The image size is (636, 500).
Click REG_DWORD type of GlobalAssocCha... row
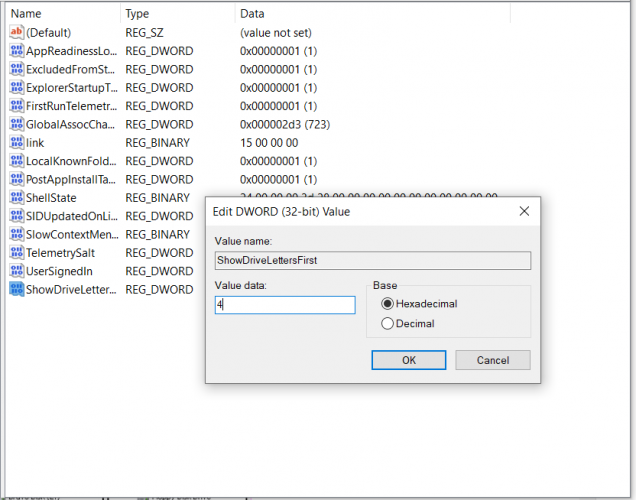(x=159, y=124)
